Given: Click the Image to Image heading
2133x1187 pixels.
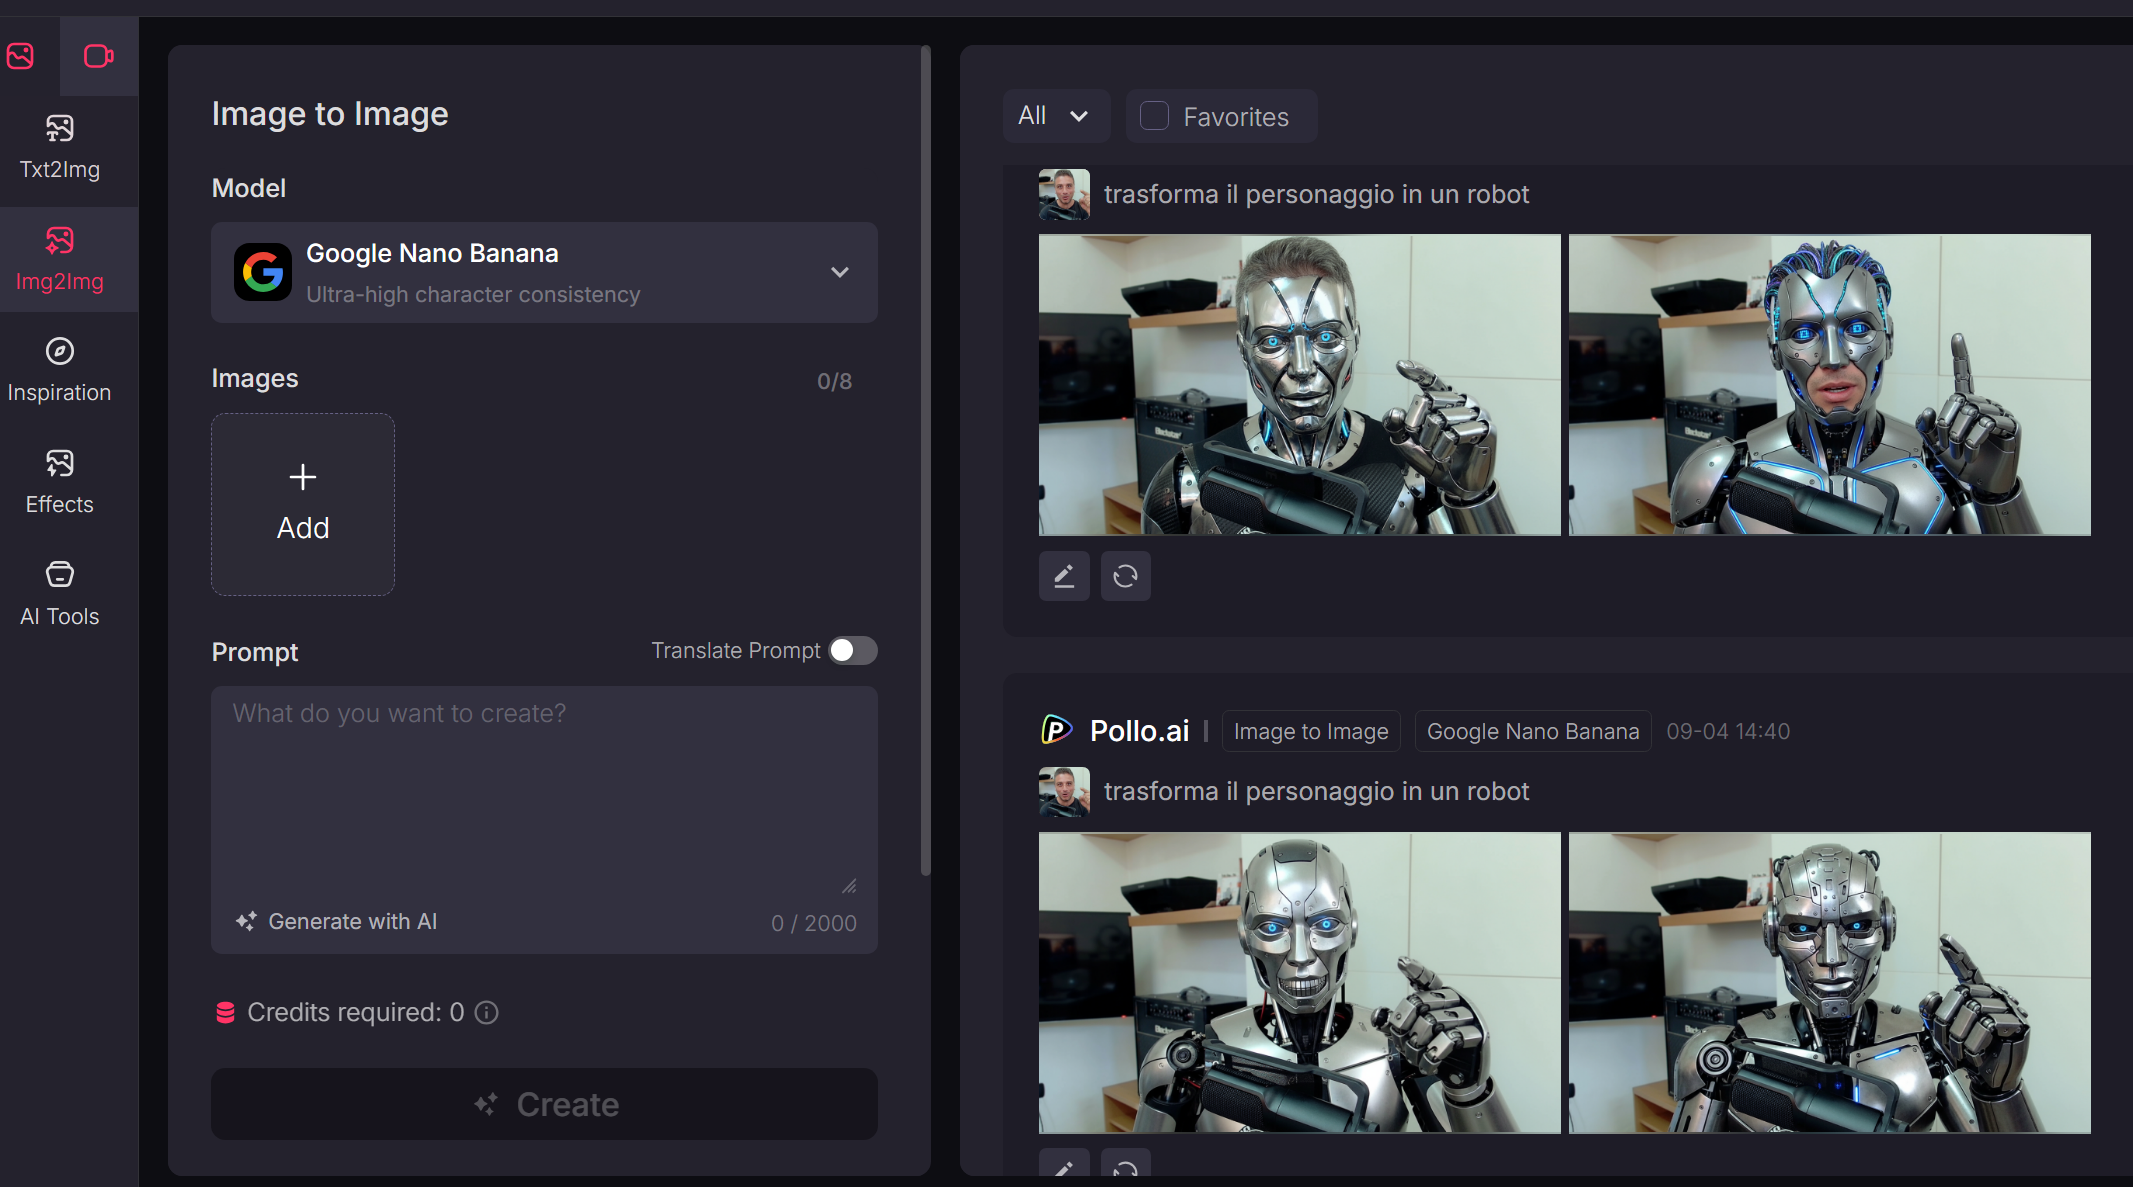Looking at the screenshot, I should coord(330,114).
